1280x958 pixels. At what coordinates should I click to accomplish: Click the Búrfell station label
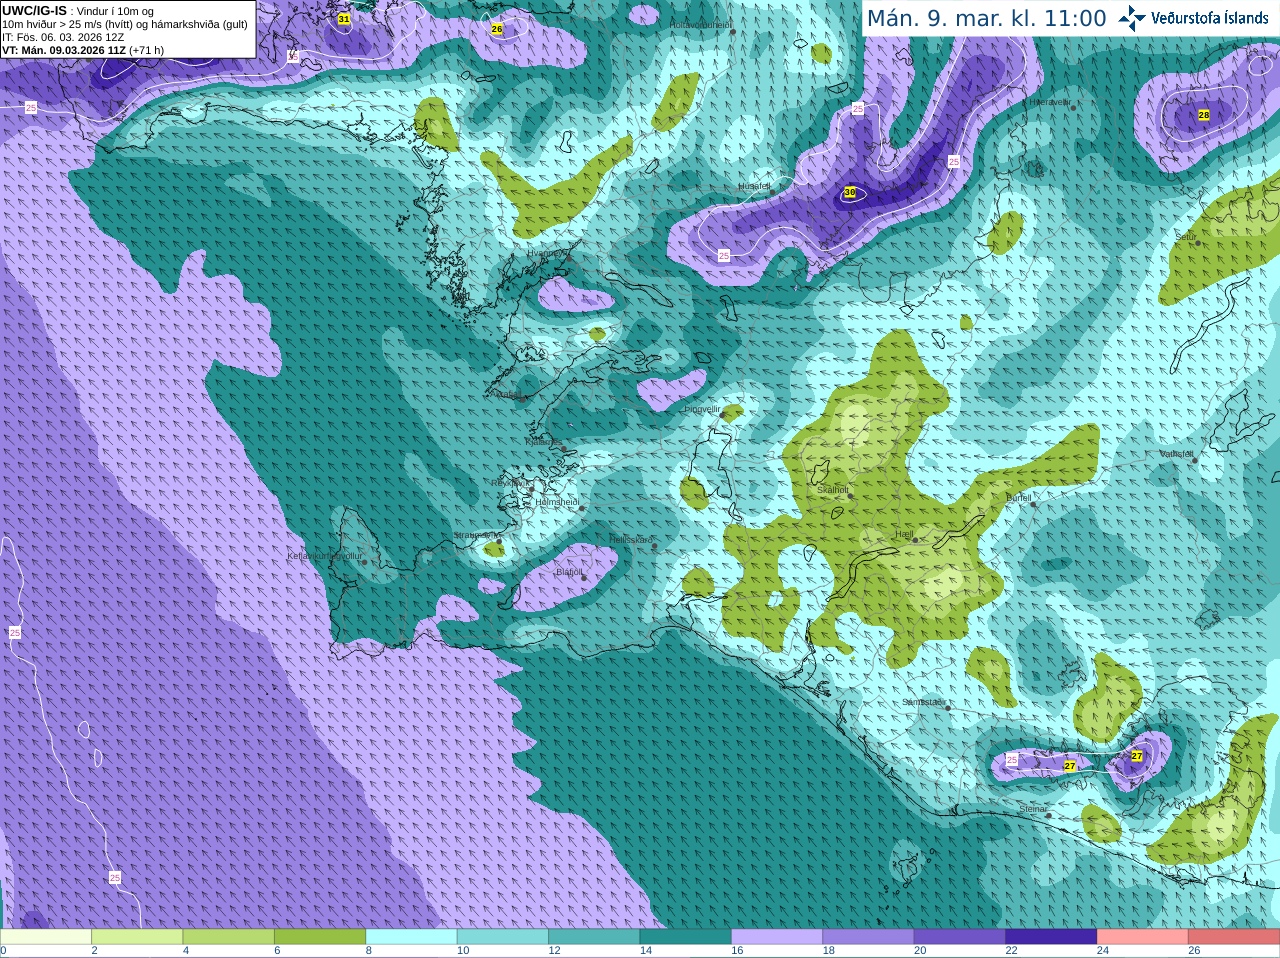click(1019, 498)
